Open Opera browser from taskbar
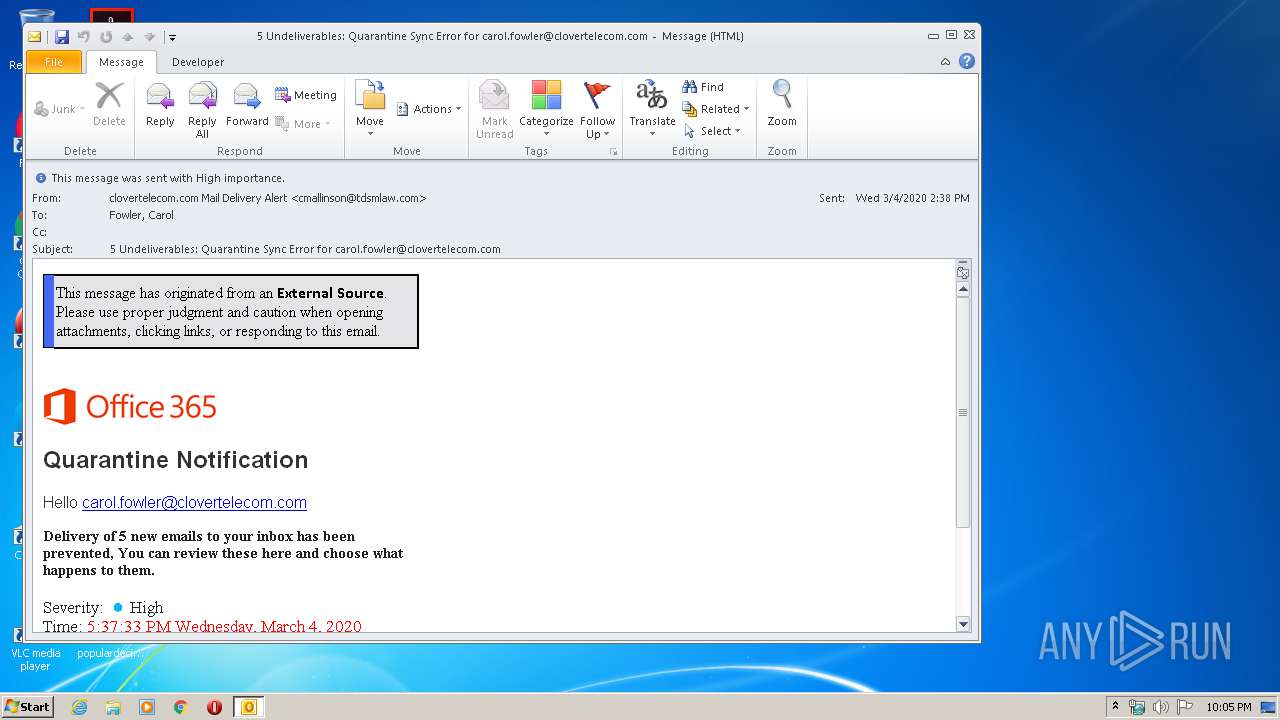1280x720 pixels. (214, 707)
